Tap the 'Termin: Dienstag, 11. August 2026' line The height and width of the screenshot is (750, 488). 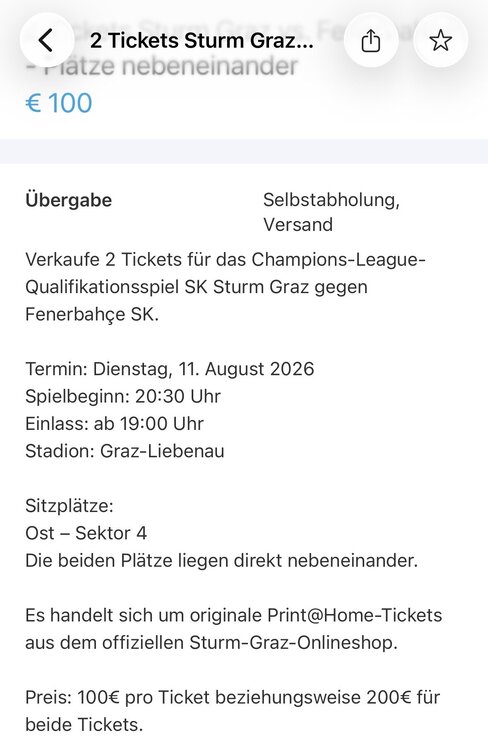[x=170, y=369]
